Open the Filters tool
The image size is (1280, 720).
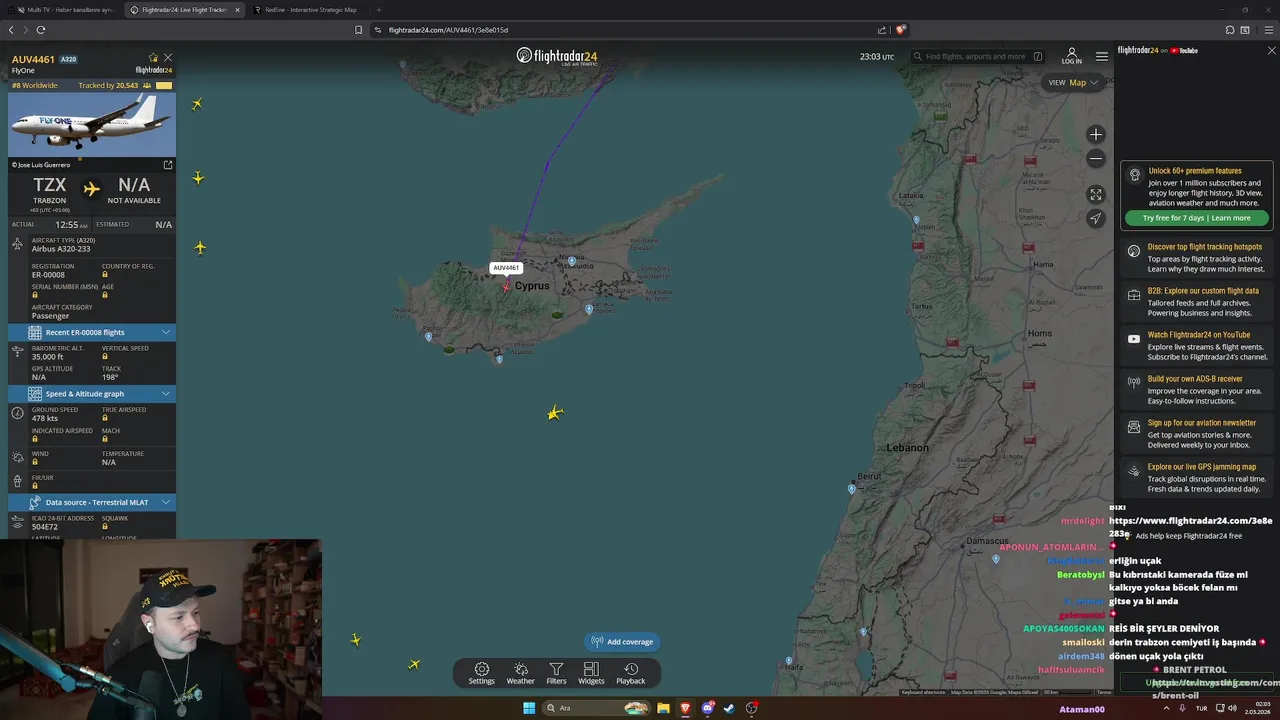point(556,673)
